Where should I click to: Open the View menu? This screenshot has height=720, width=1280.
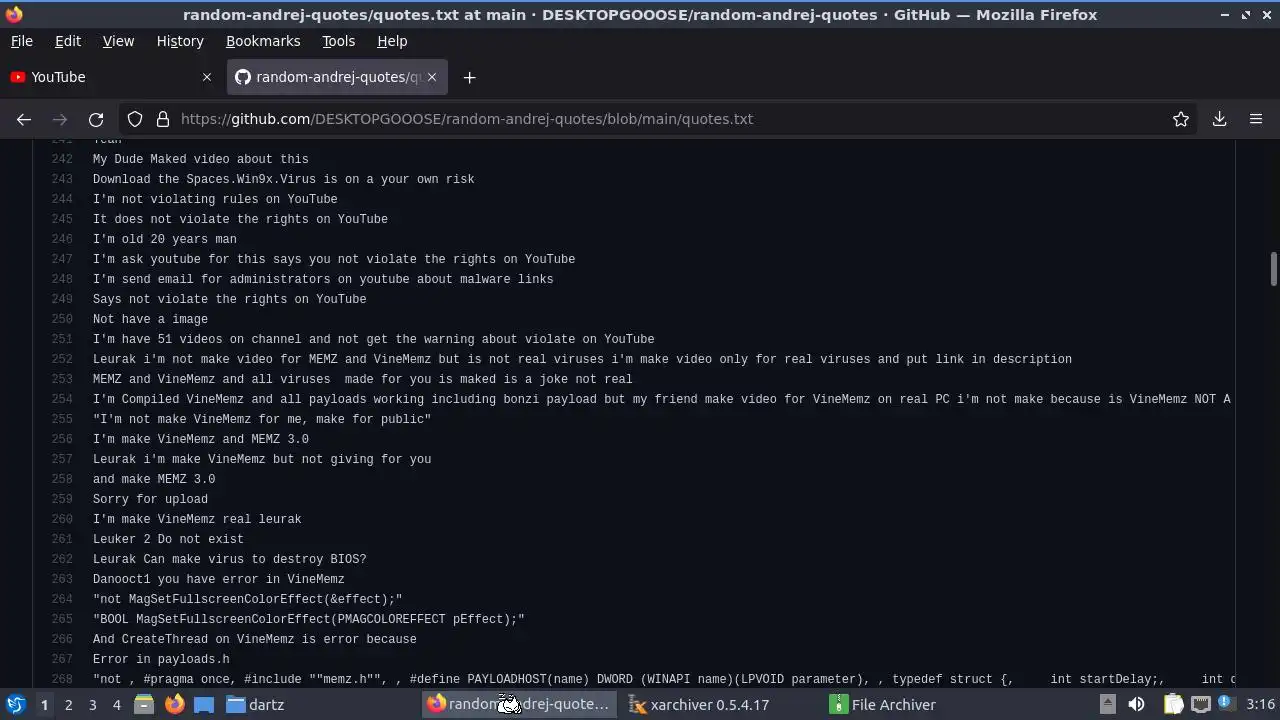(x=118, y=41)
